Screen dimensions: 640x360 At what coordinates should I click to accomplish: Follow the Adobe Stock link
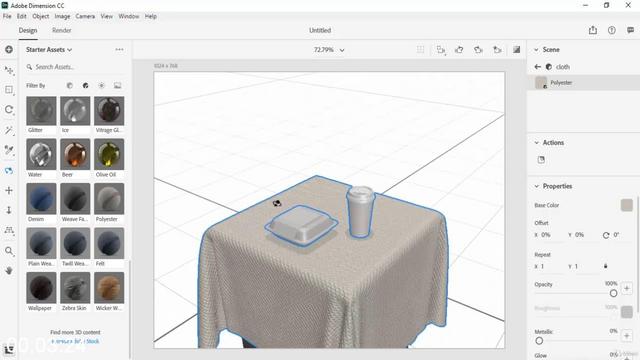[x=75, y=341]
